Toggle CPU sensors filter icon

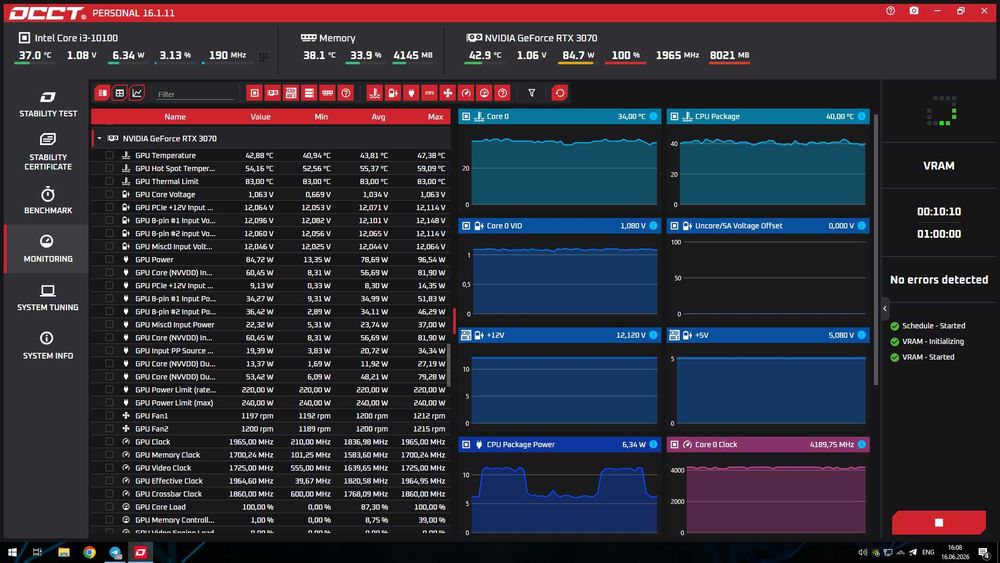(254, 93)
